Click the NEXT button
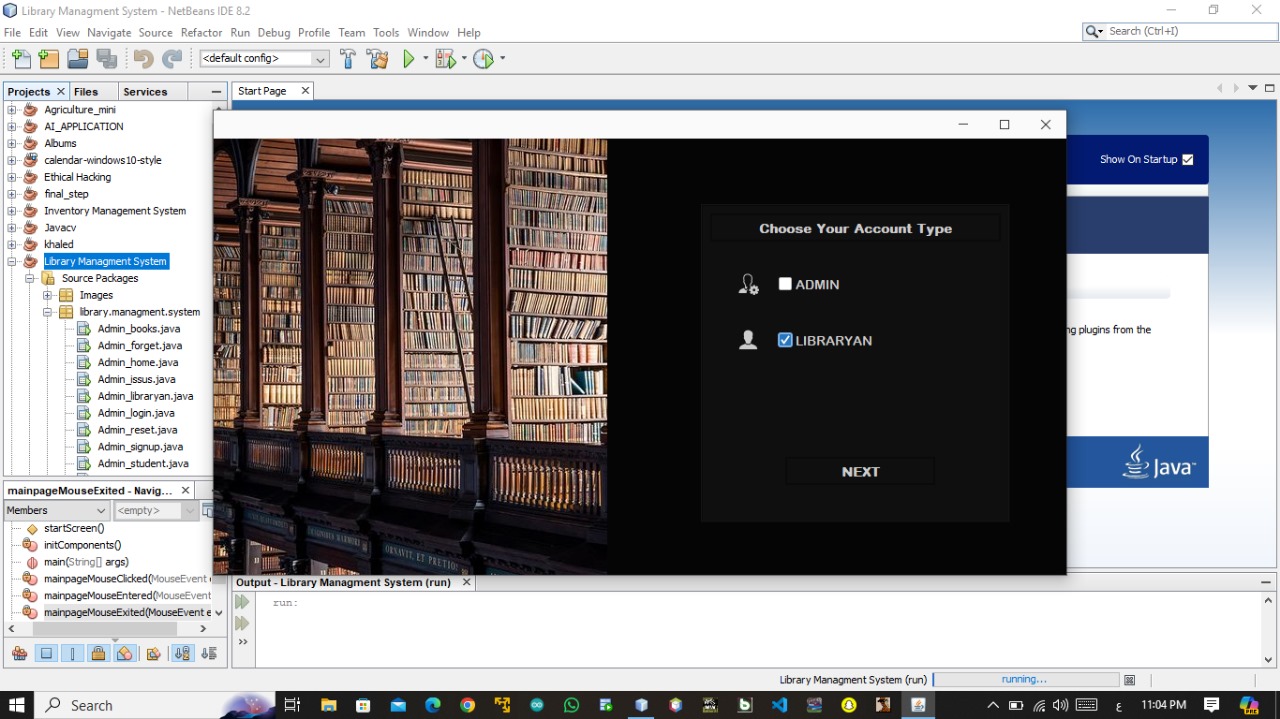This screenshot has height=719, width=1280. coord(860,472)
